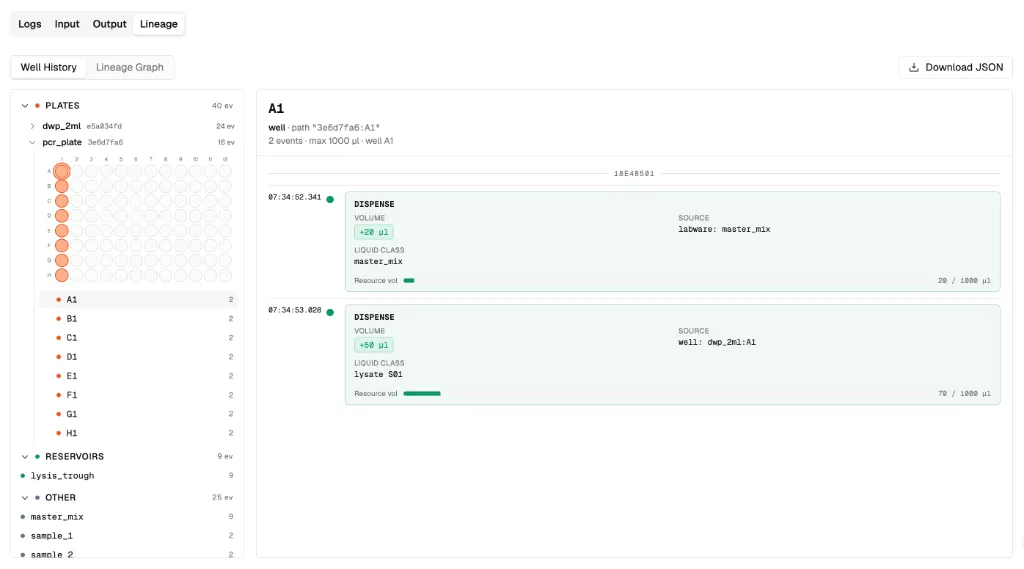The width and height of the screenshot is (1024, 569).
Task: Open the A1 well row
Action: [x=138, y=300]
